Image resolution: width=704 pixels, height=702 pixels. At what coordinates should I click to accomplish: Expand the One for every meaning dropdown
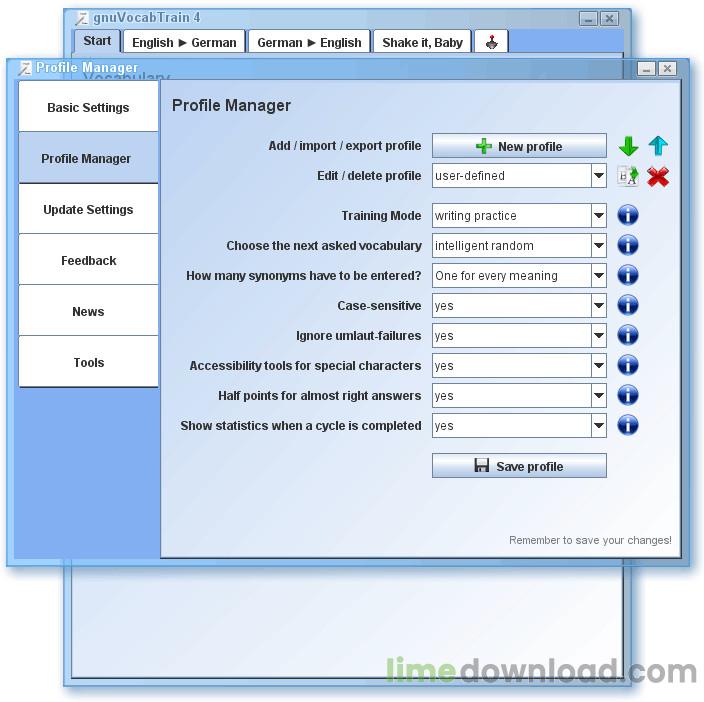click(x=598, y=276)
